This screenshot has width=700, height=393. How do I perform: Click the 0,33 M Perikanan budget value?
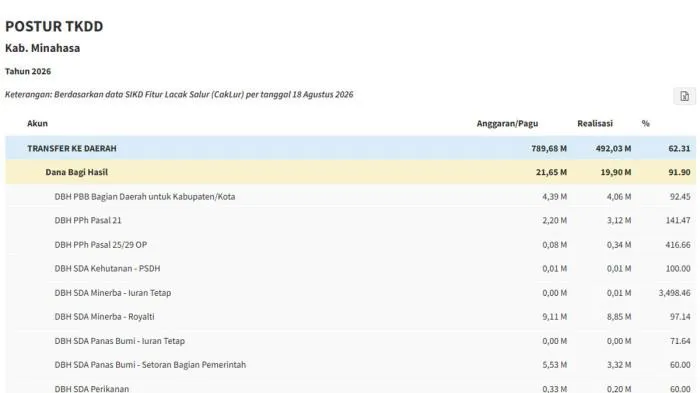[x=554, y=389]
